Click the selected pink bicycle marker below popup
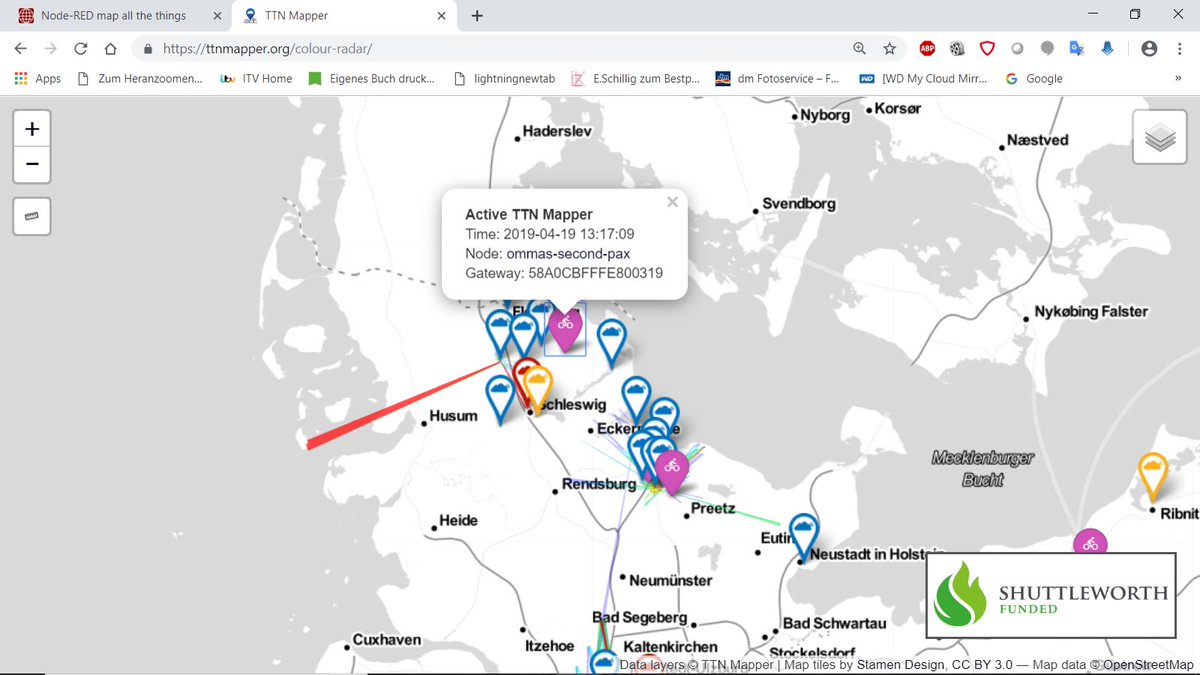This screenshot has height=675, width=1200. pos(566,329)
